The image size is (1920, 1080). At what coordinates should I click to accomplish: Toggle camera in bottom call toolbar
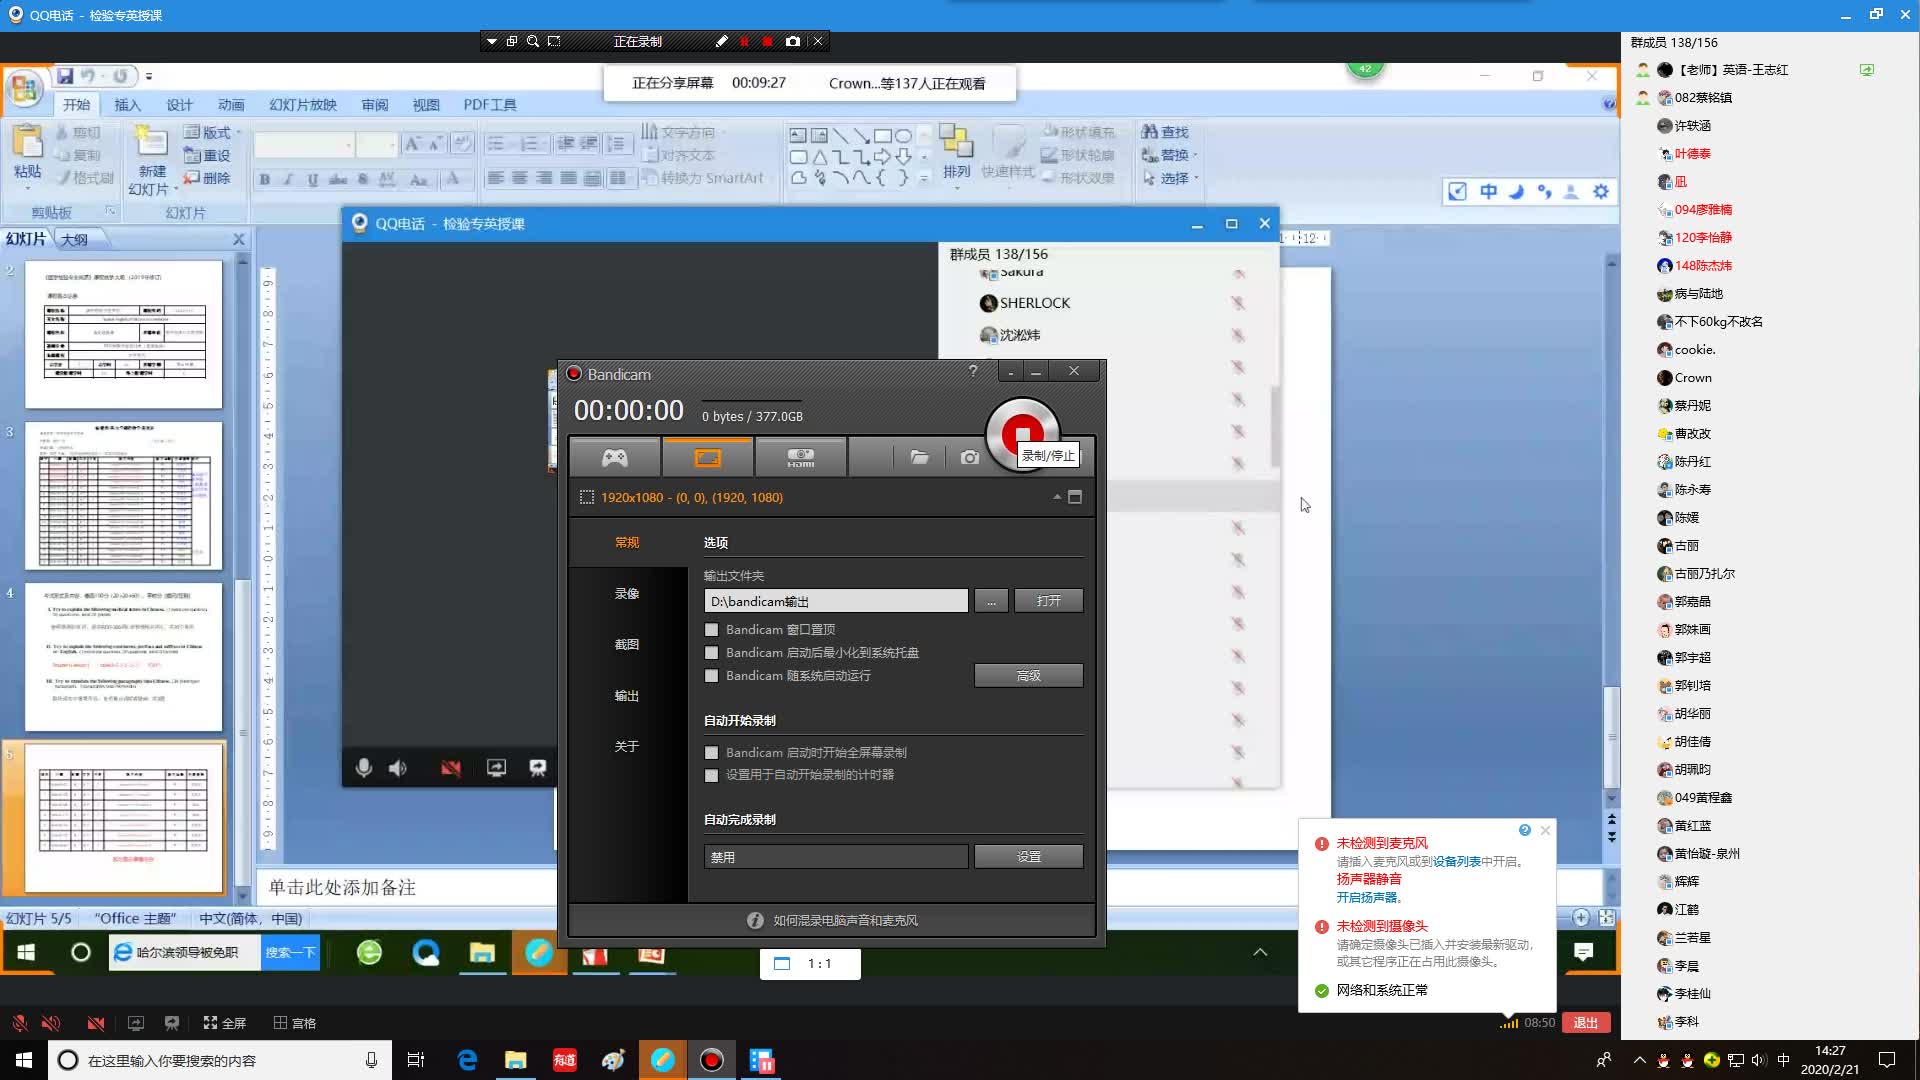point(96,1023)
